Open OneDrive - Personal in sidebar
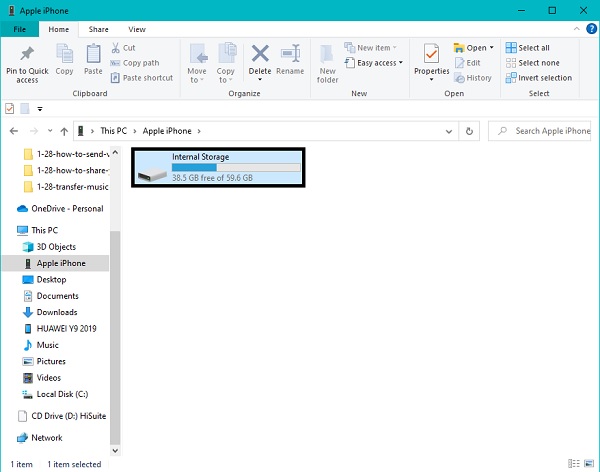The image size is (600, 472). pos(60,209)
